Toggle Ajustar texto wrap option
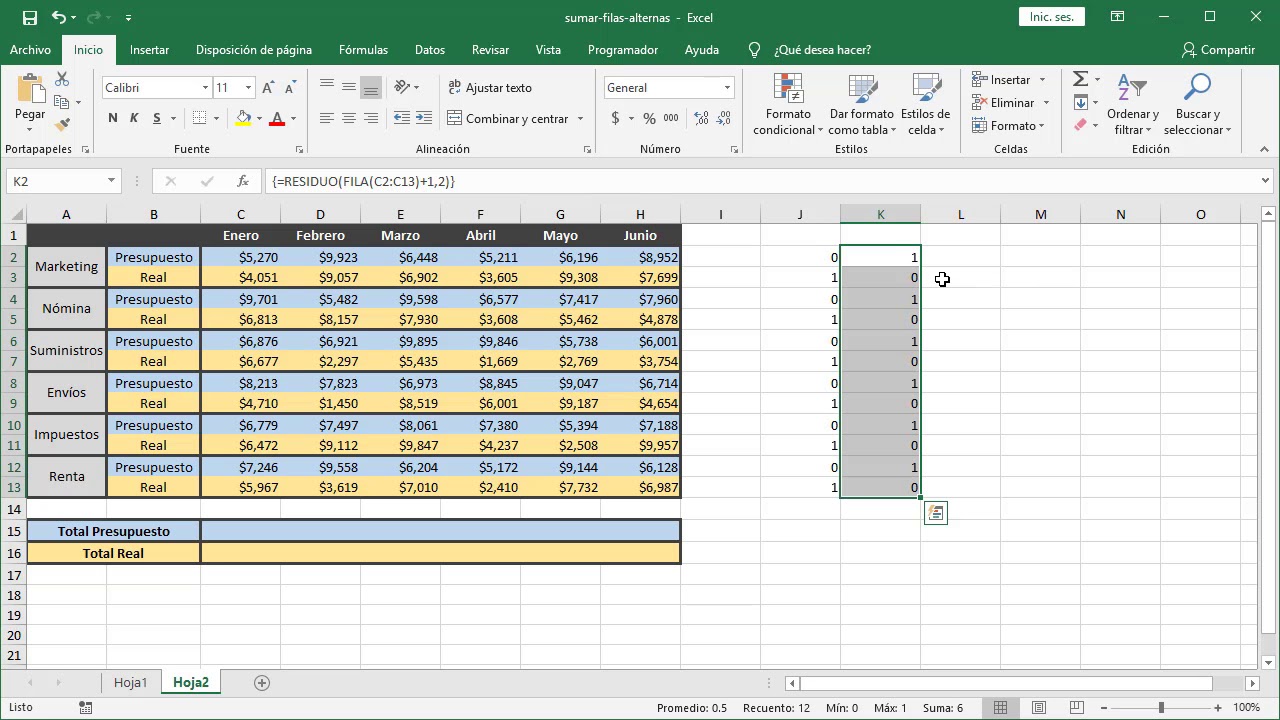The width and height of the screenshot is (1280, 720). [x=490, y=88]
